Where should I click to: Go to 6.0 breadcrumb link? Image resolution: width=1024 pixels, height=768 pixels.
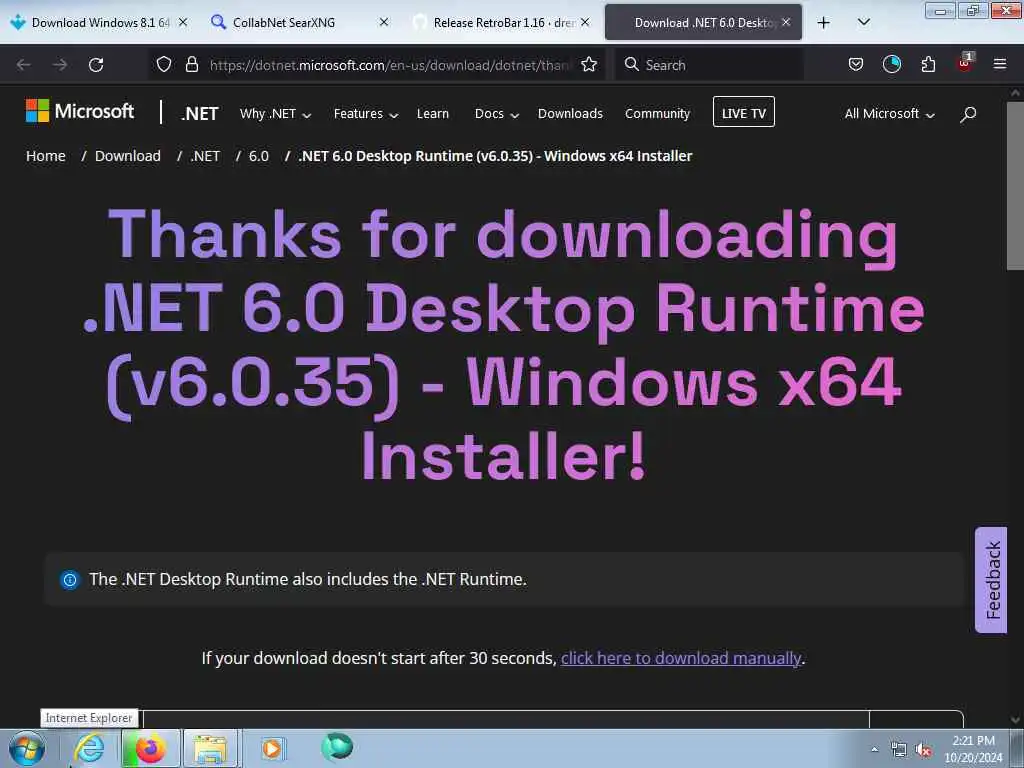pos(259,156)
